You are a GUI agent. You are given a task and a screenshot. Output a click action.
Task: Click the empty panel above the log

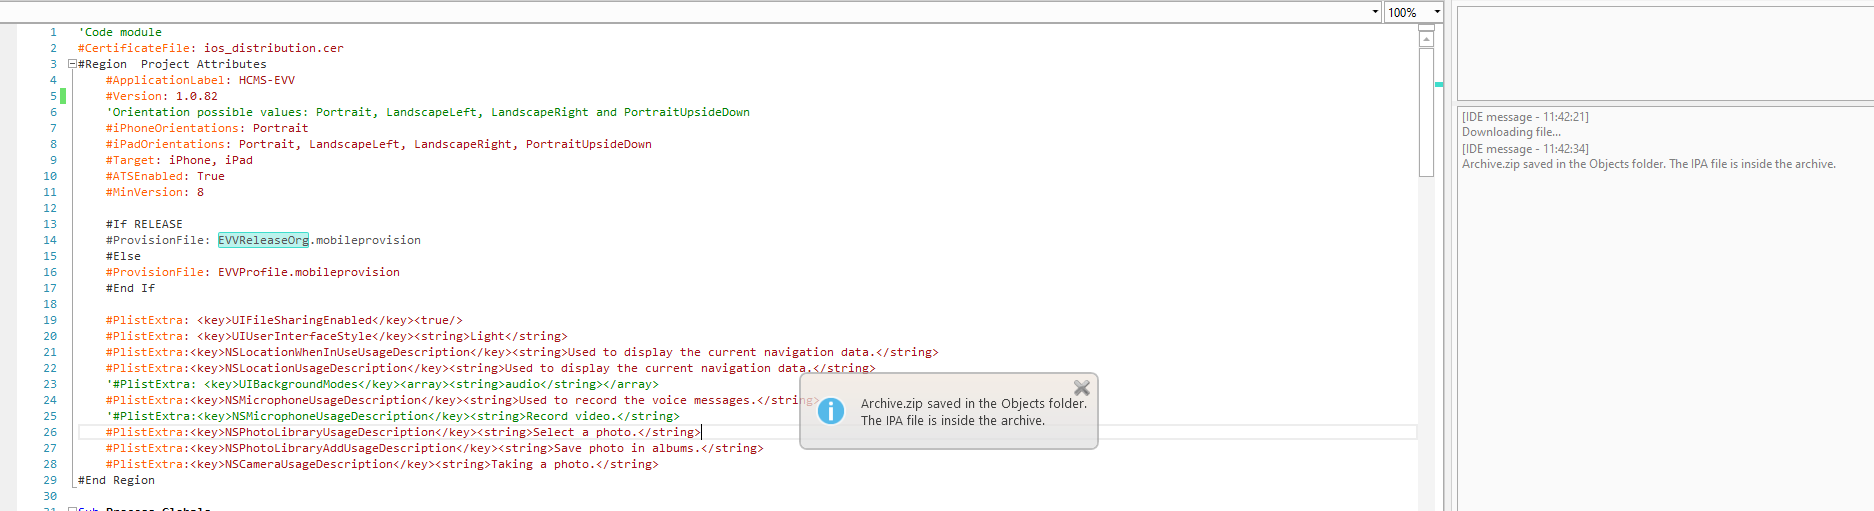[x=1664, y=52]
